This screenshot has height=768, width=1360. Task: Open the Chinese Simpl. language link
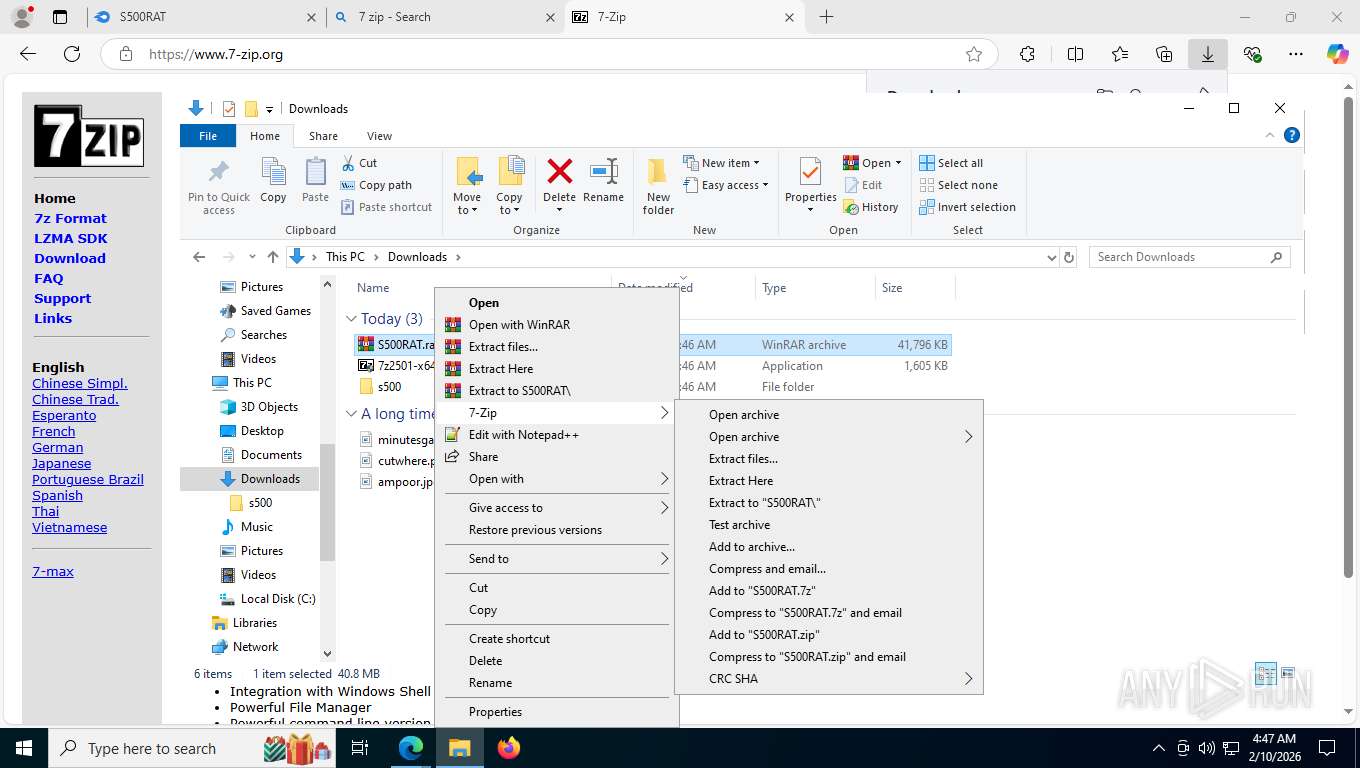pos(80,384)
